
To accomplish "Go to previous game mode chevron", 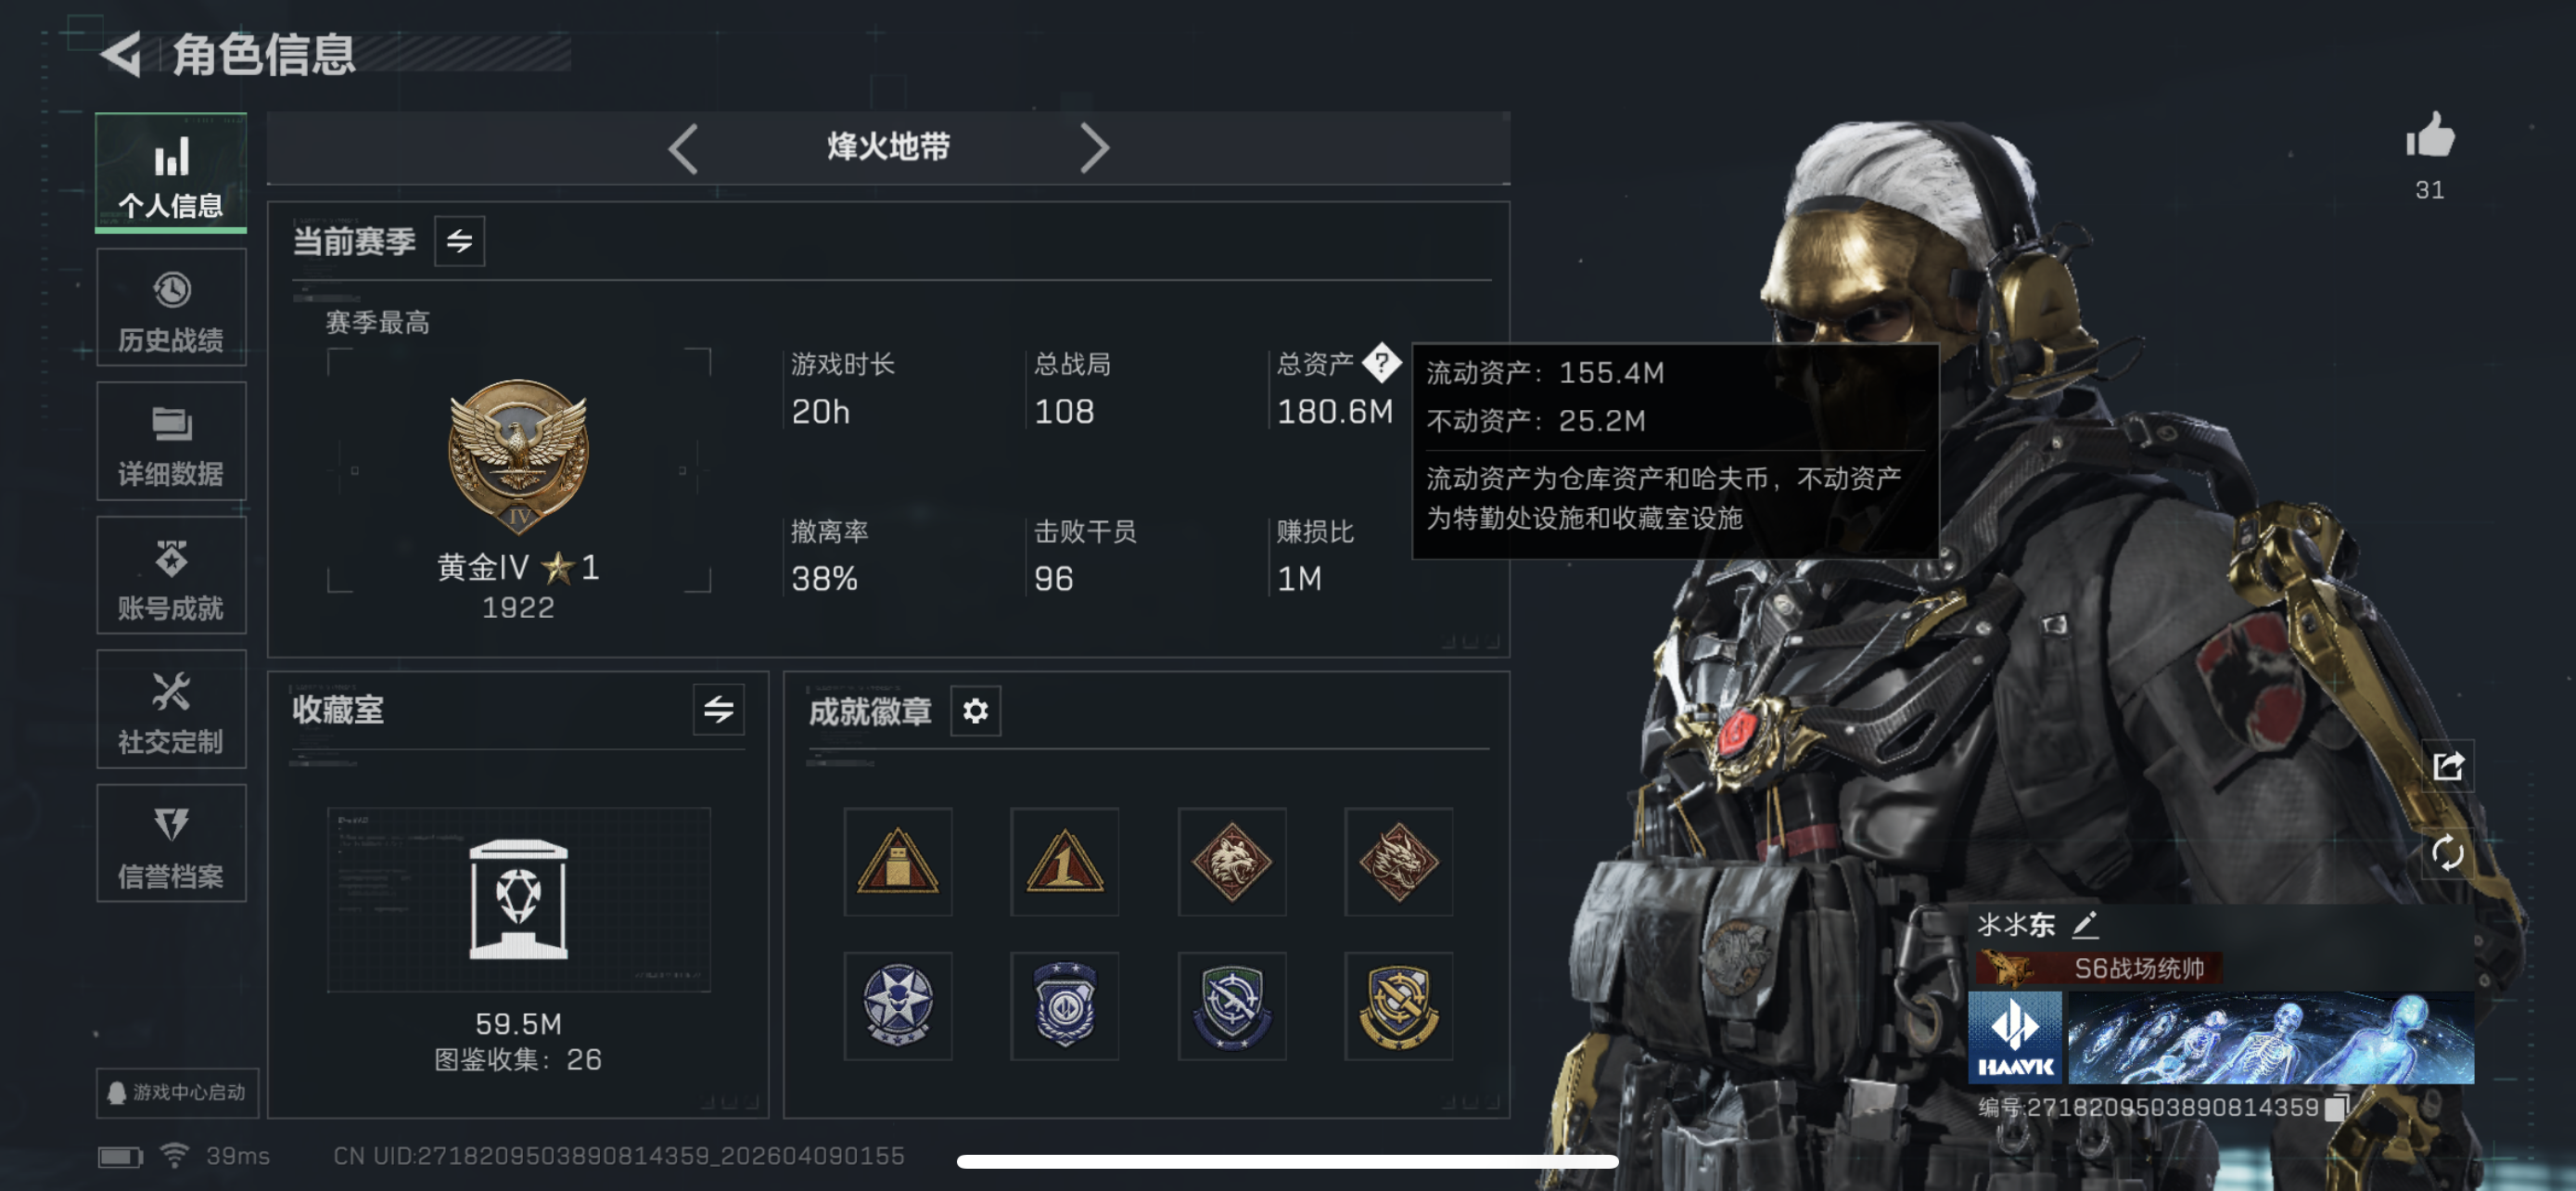I will pos(683,149).
